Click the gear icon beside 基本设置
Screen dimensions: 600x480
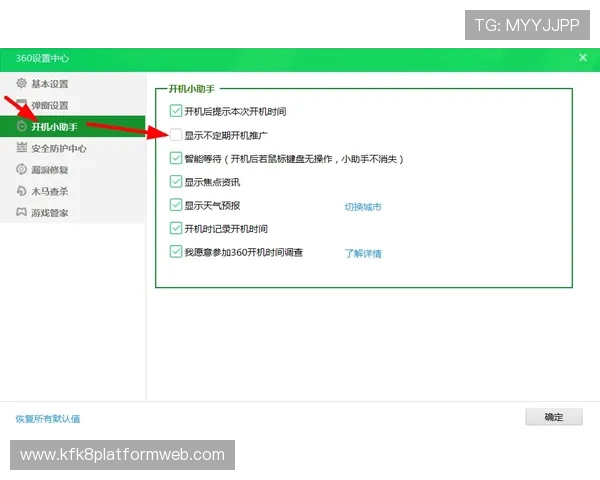(21, 83)
